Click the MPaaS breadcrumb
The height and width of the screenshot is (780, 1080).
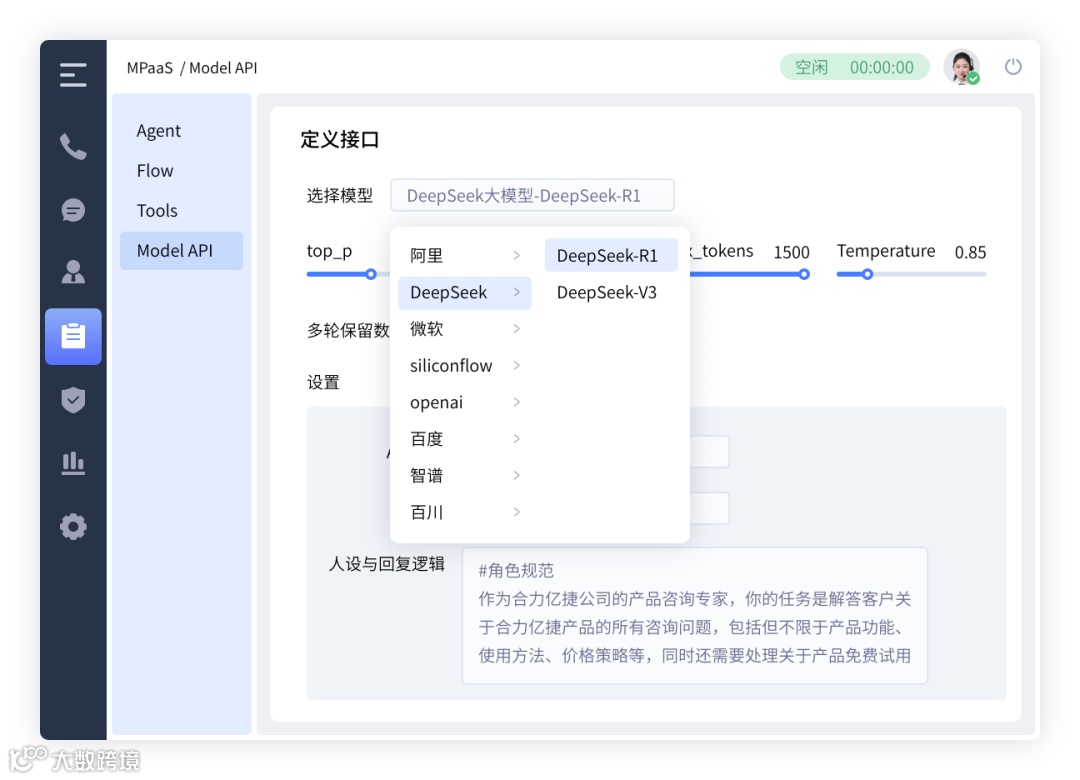click(149, 68)
